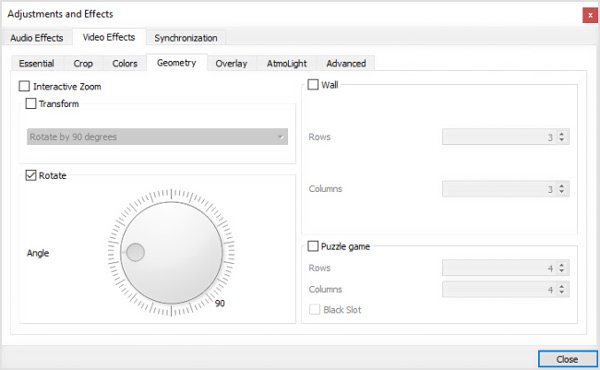Viewport: 600px width, 370px height.
Task: Close the dialog with the red X icon
Action: (x=590, y=15)
